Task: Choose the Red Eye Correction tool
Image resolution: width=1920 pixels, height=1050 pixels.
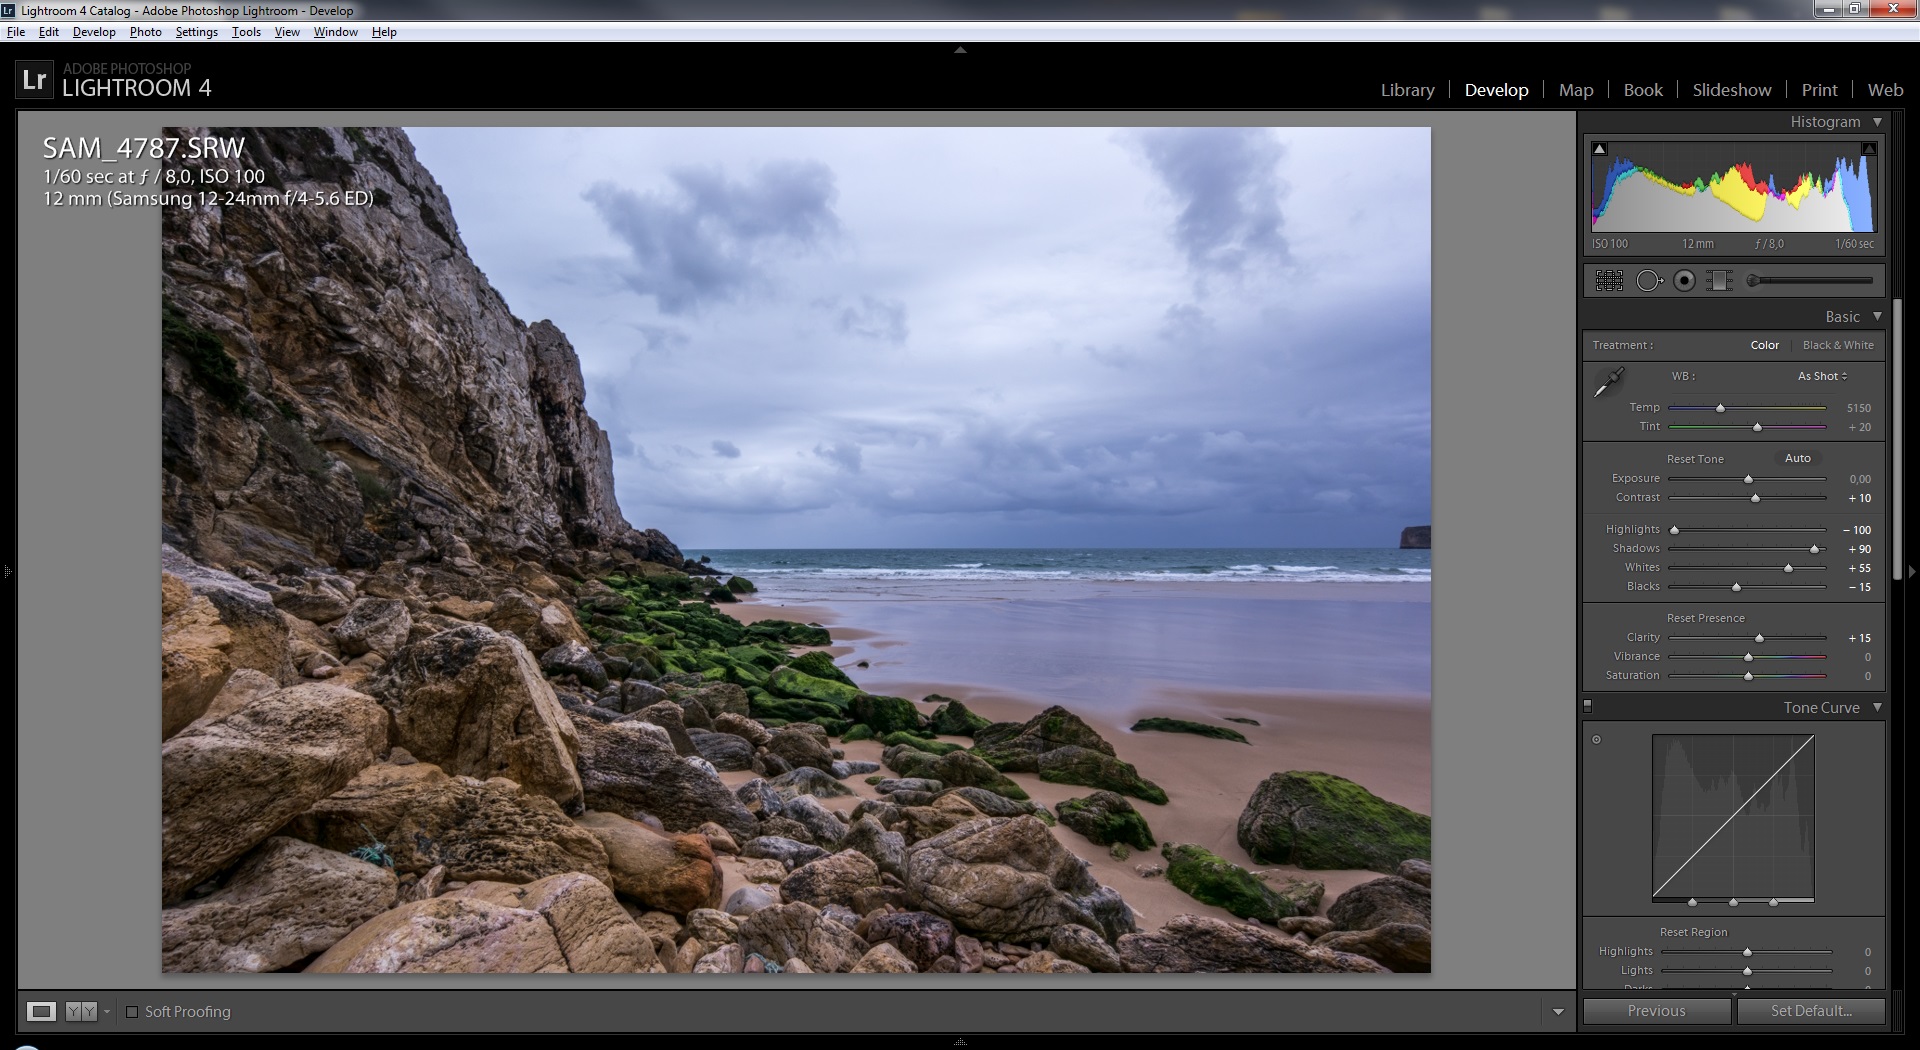Action: click(x=1685, y=281)
